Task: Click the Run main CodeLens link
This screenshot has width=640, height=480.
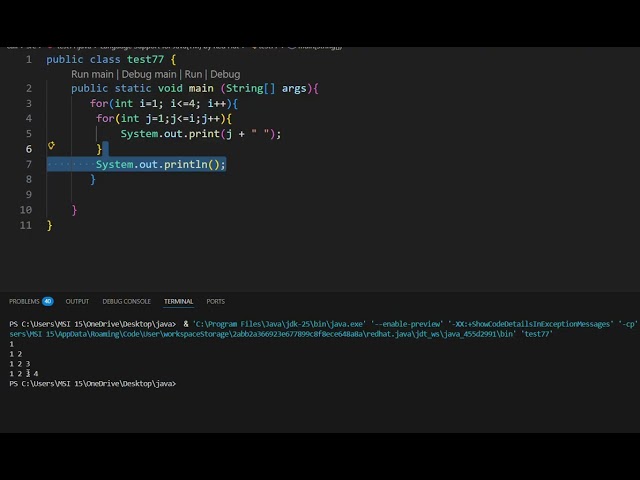Action: pos(92,74)
